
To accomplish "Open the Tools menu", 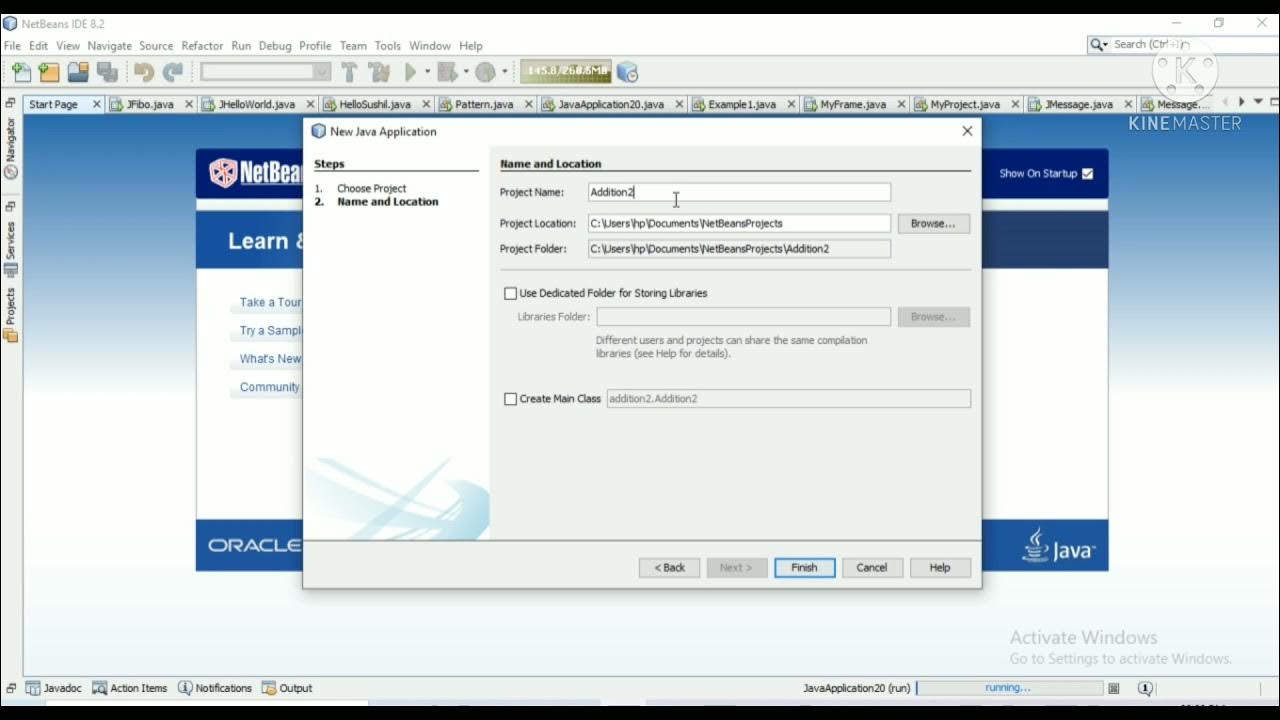I will (x=388, y=46).
